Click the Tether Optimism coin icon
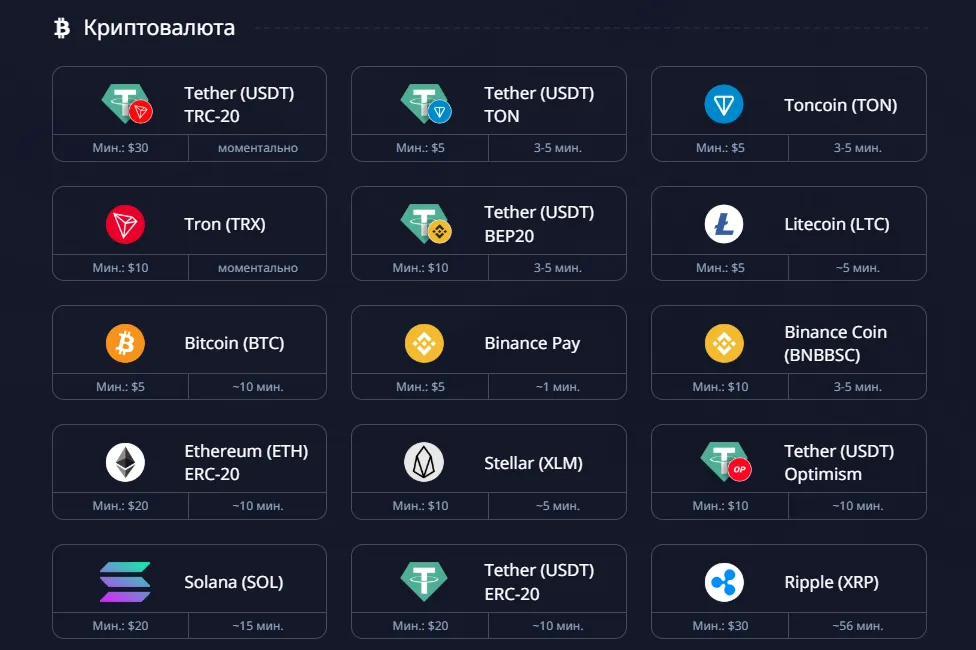 726,462
